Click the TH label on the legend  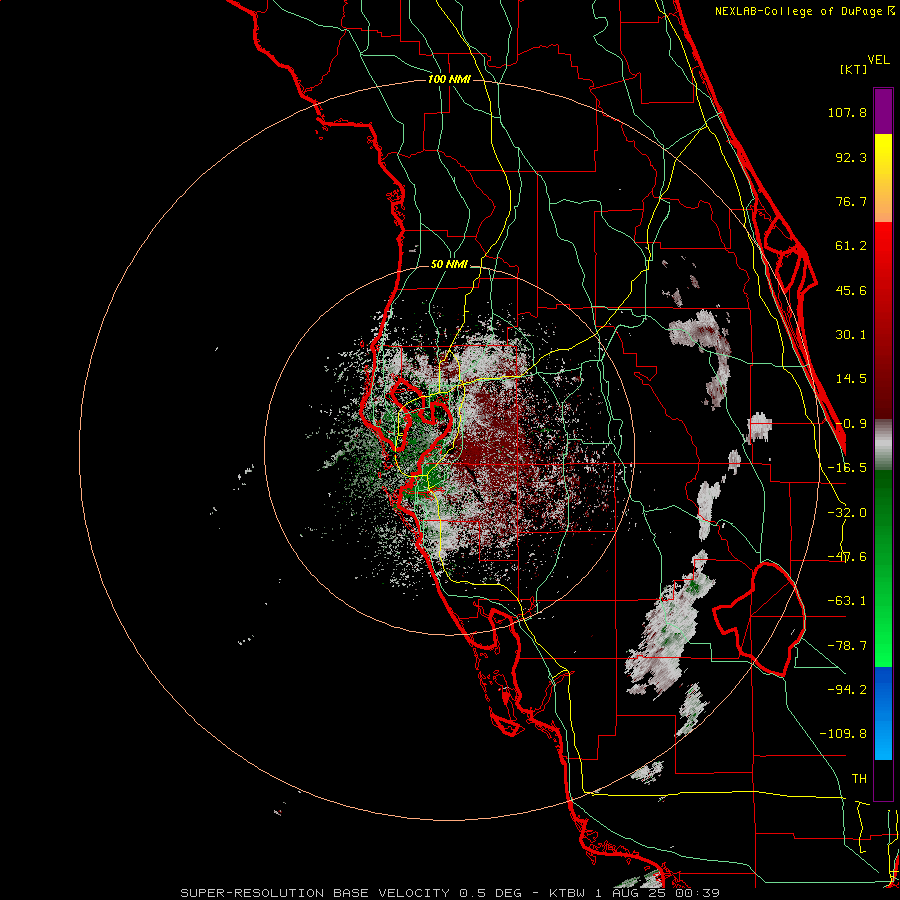pos(859,779)
